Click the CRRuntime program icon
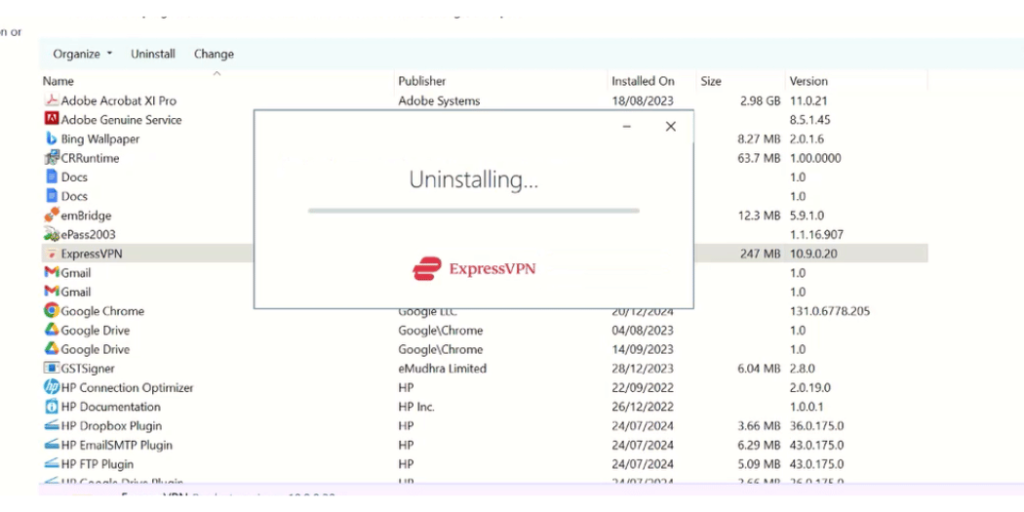The image size is (1024, 512). 52,158
